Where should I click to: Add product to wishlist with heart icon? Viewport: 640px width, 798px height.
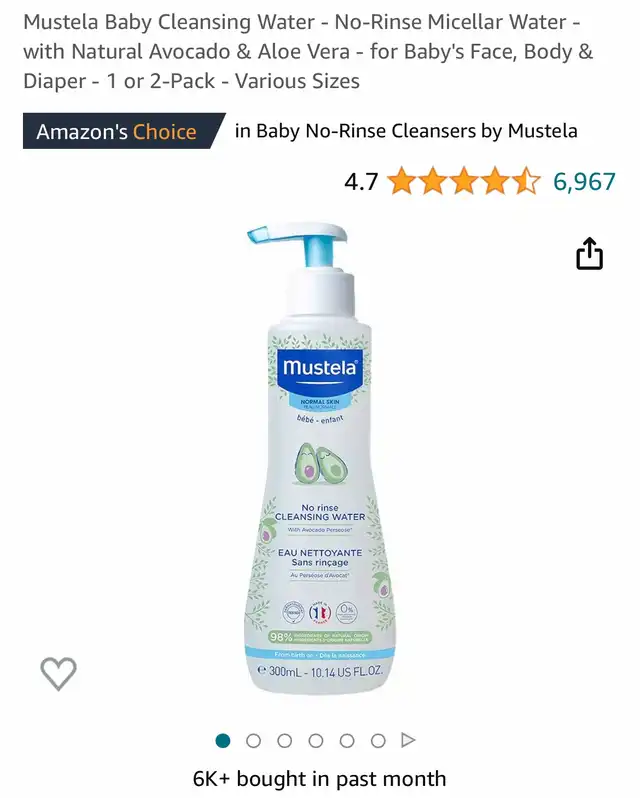[59, 673]
